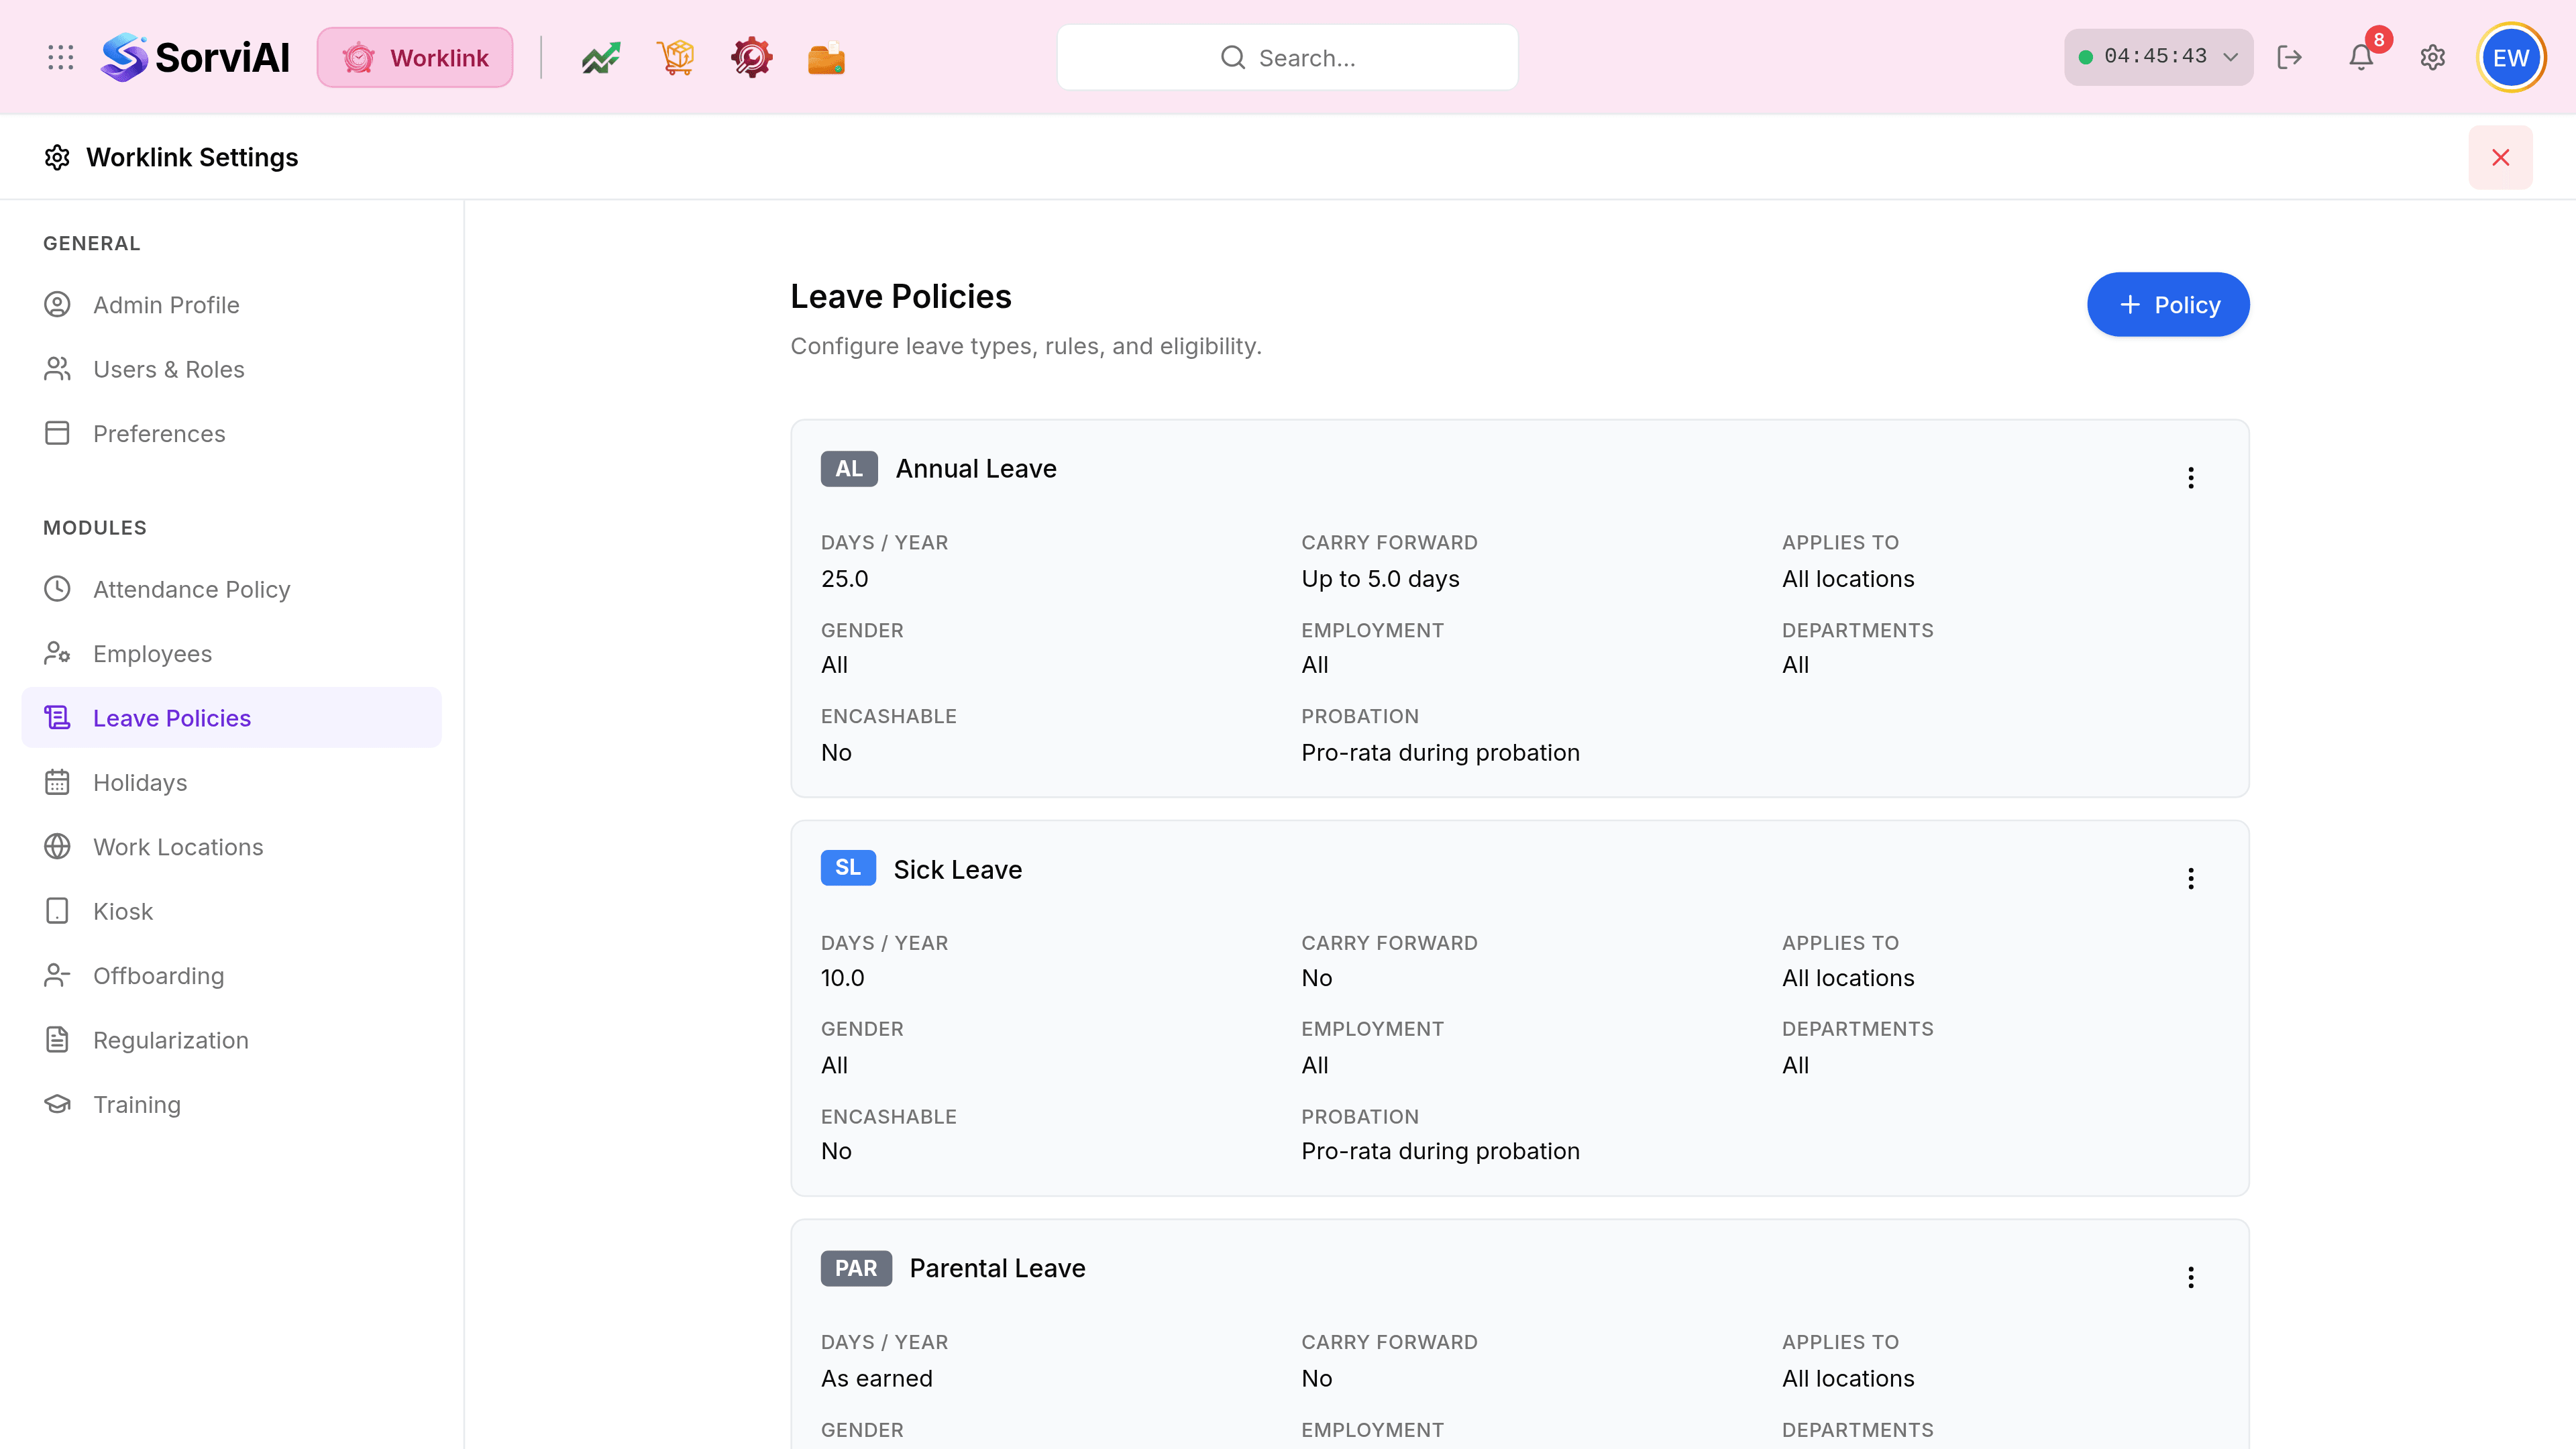Open Sick Leave three-dot menu
Viewport: 2576px width, 1449px height.
pos(2191,878)
